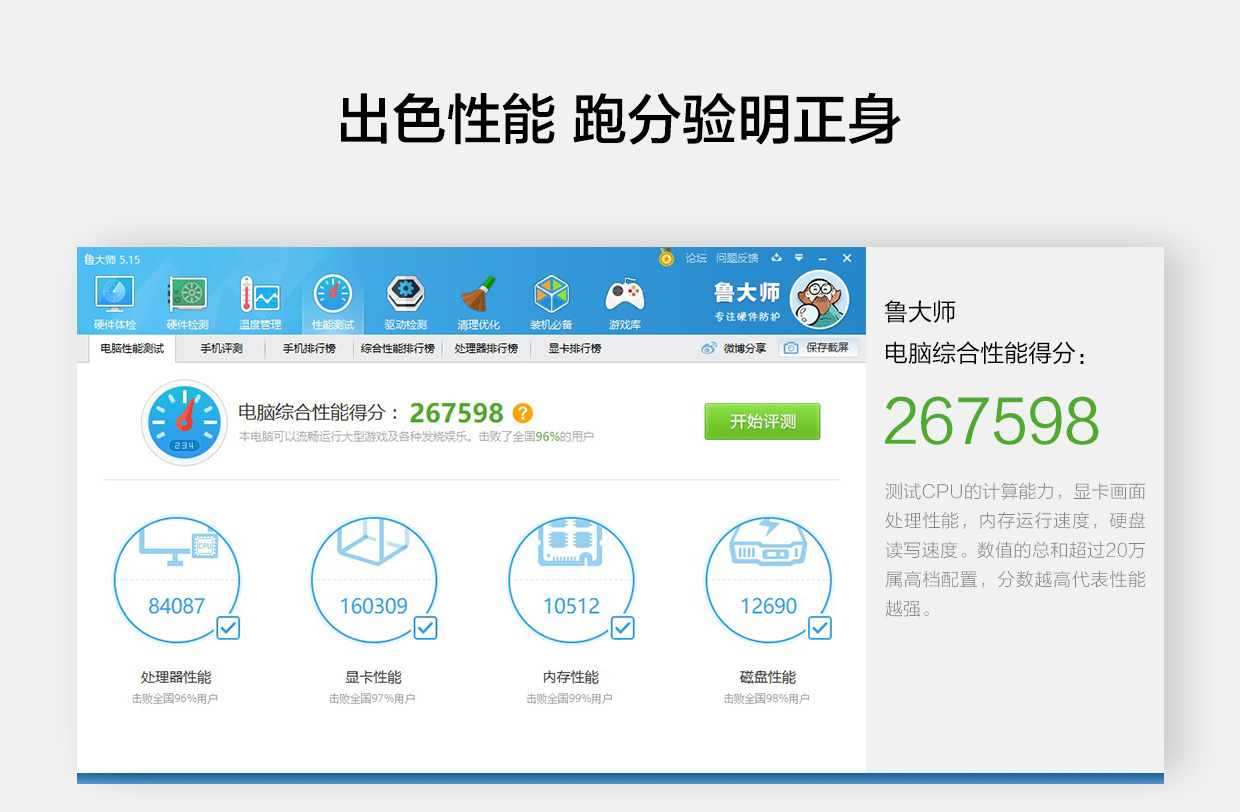Toggle the 显卡性能 graphics test checkbox
The height and width of the screenshot is (812, 1240).
click(x=425, y=628)
